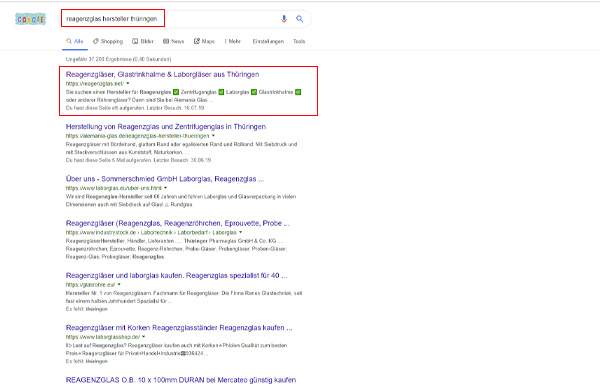Image resolution: width=600 pixels, height=384 pixels.
Task: Click the green check icon after Reagenzglas
Action: coord(176,92)
